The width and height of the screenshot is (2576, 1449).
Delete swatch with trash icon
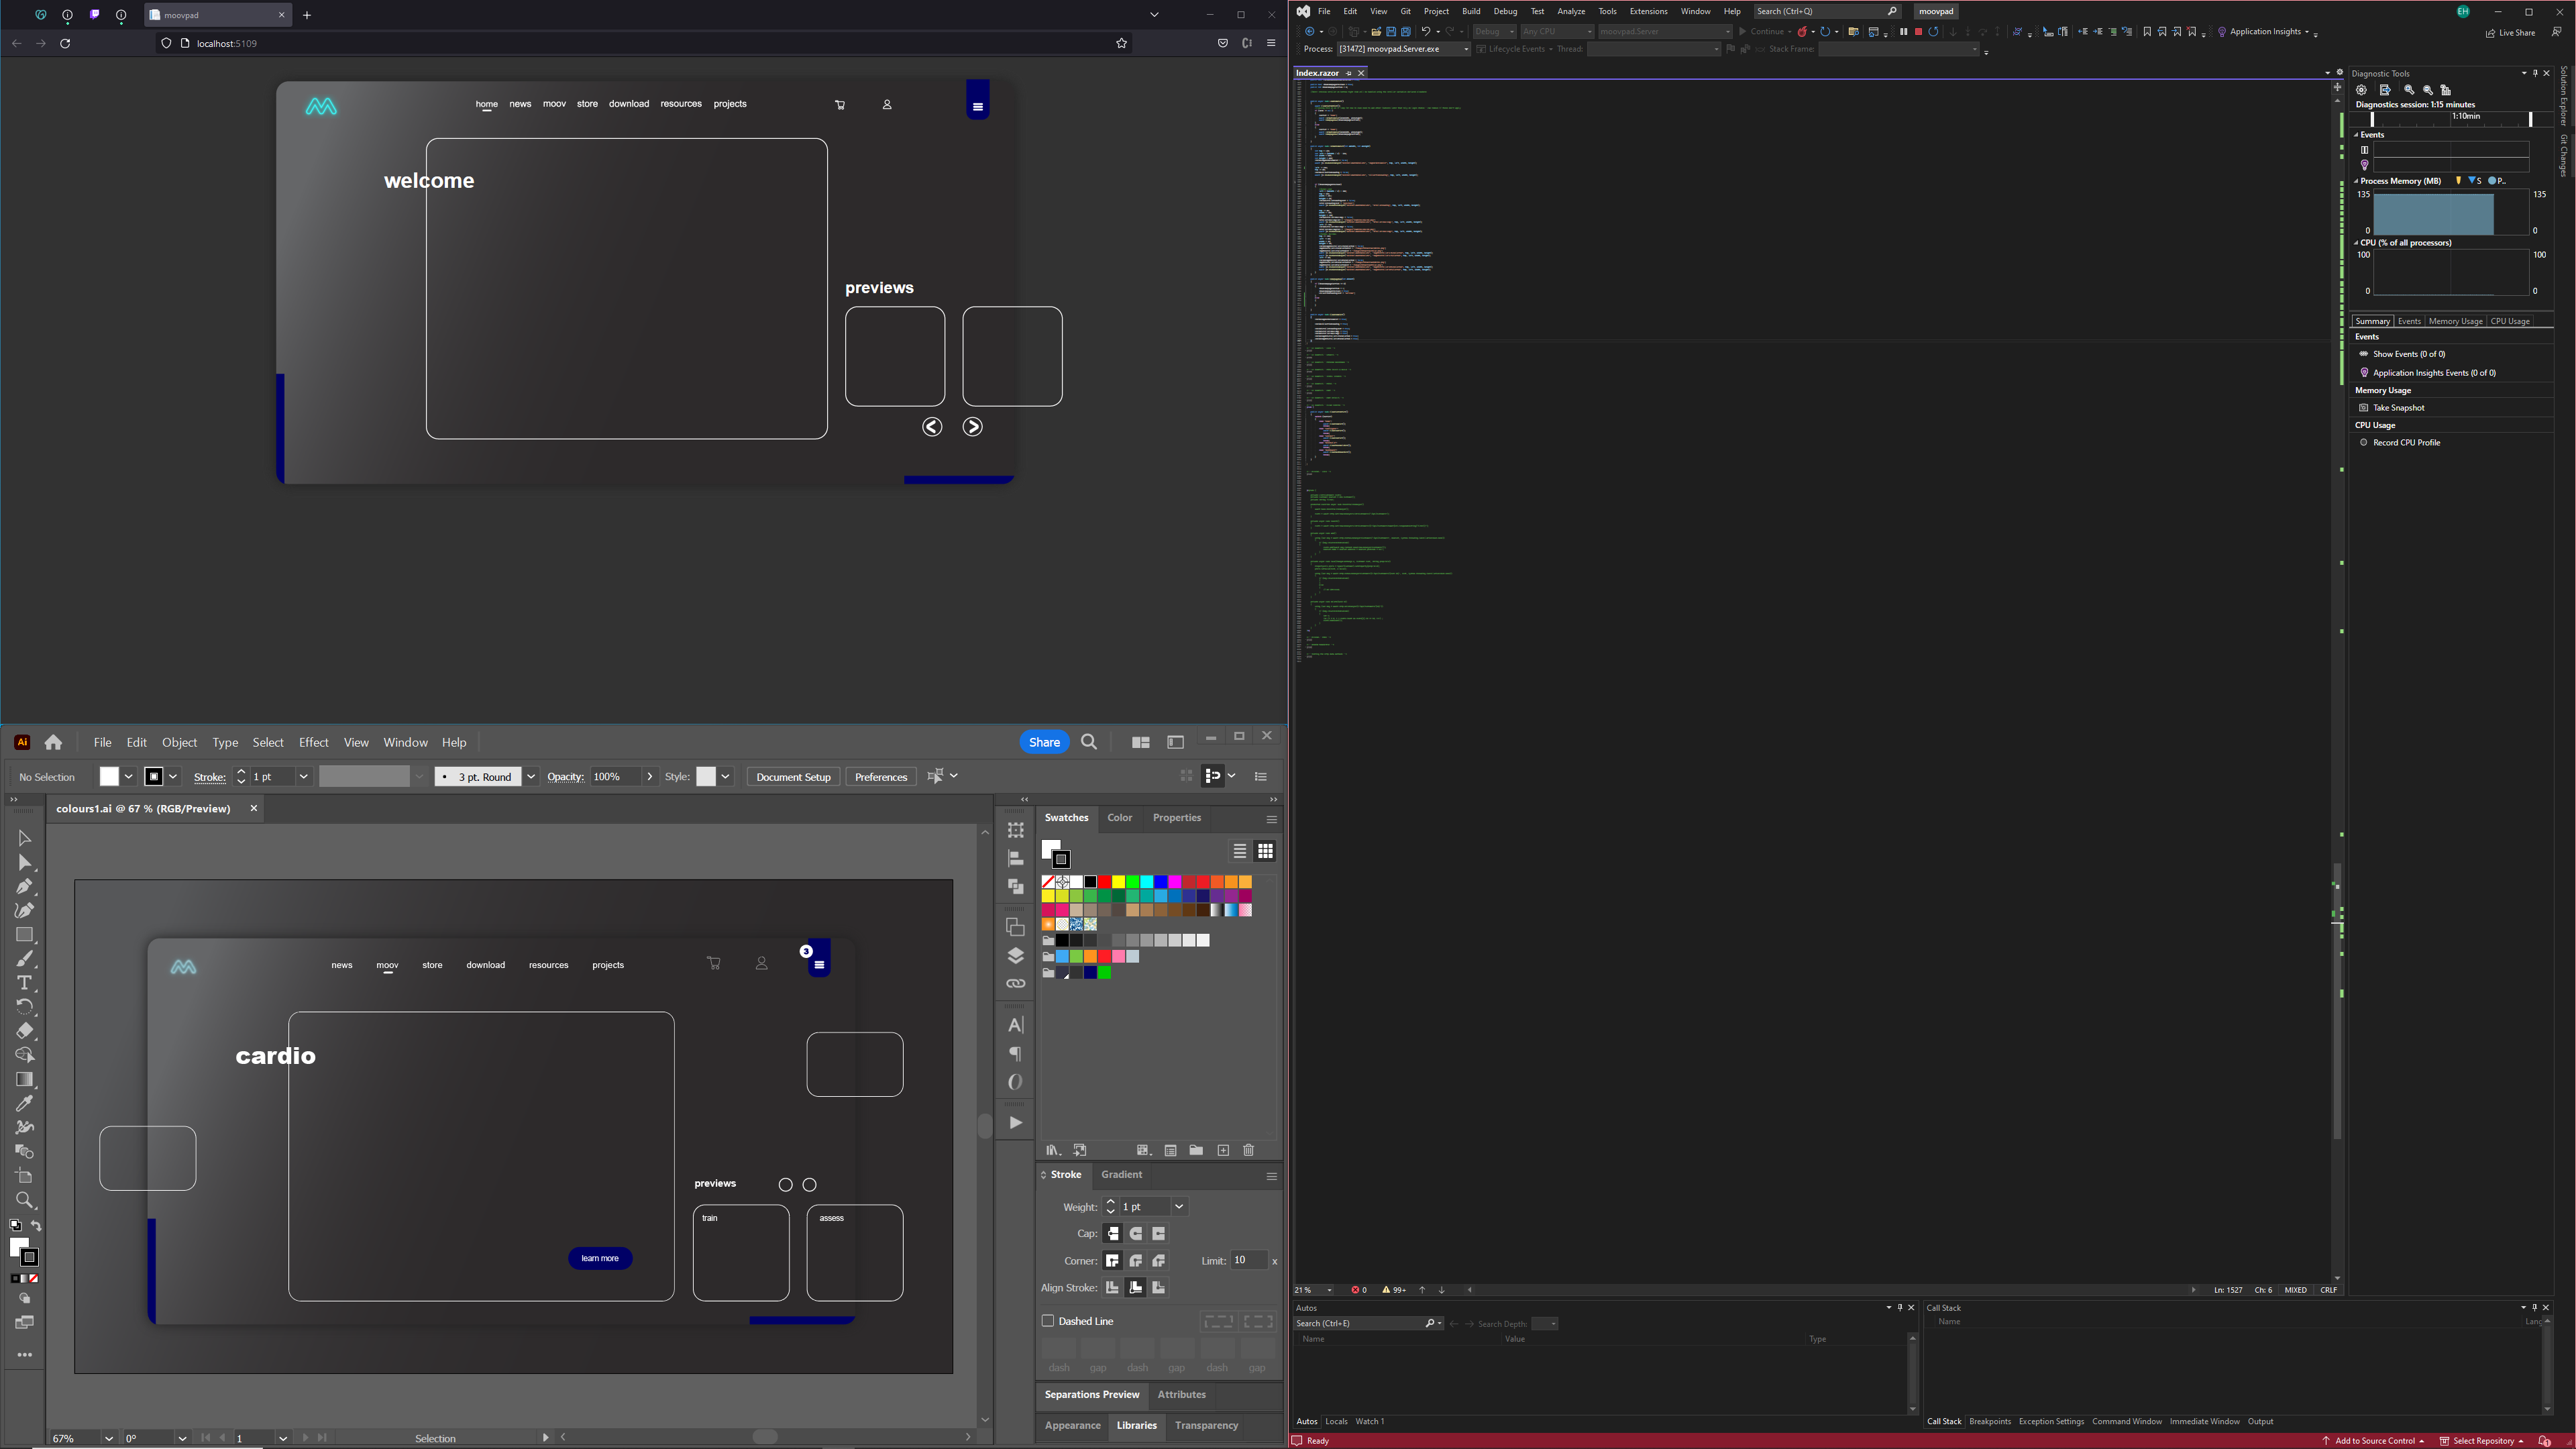pos(1248,1150)
